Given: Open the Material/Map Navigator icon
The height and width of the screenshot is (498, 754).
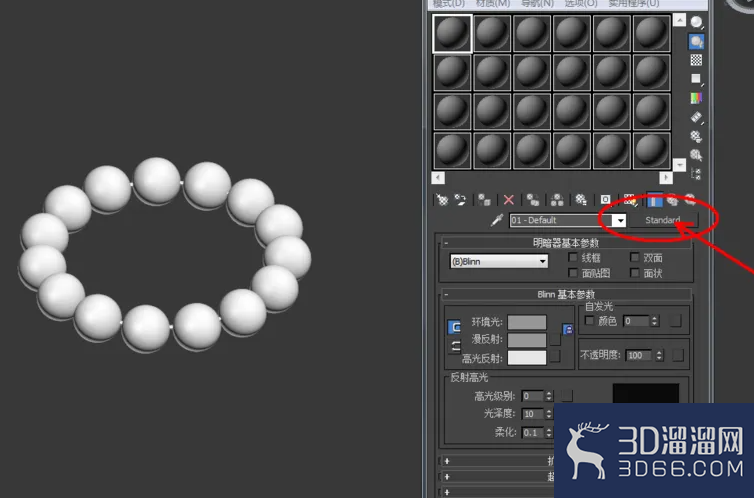Looking at the screenshot, I should click(x=696, y=174).
